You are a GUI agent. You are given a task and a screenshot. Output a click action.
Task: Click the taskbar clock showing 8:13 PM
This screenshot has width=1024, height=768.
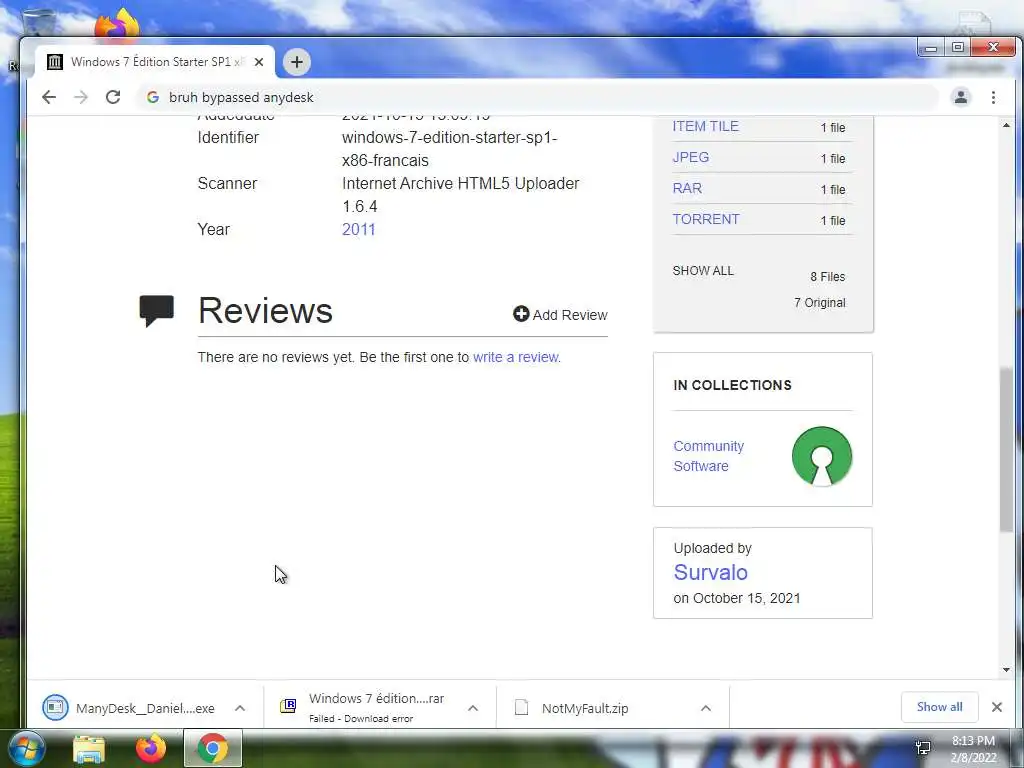[973, 749]
